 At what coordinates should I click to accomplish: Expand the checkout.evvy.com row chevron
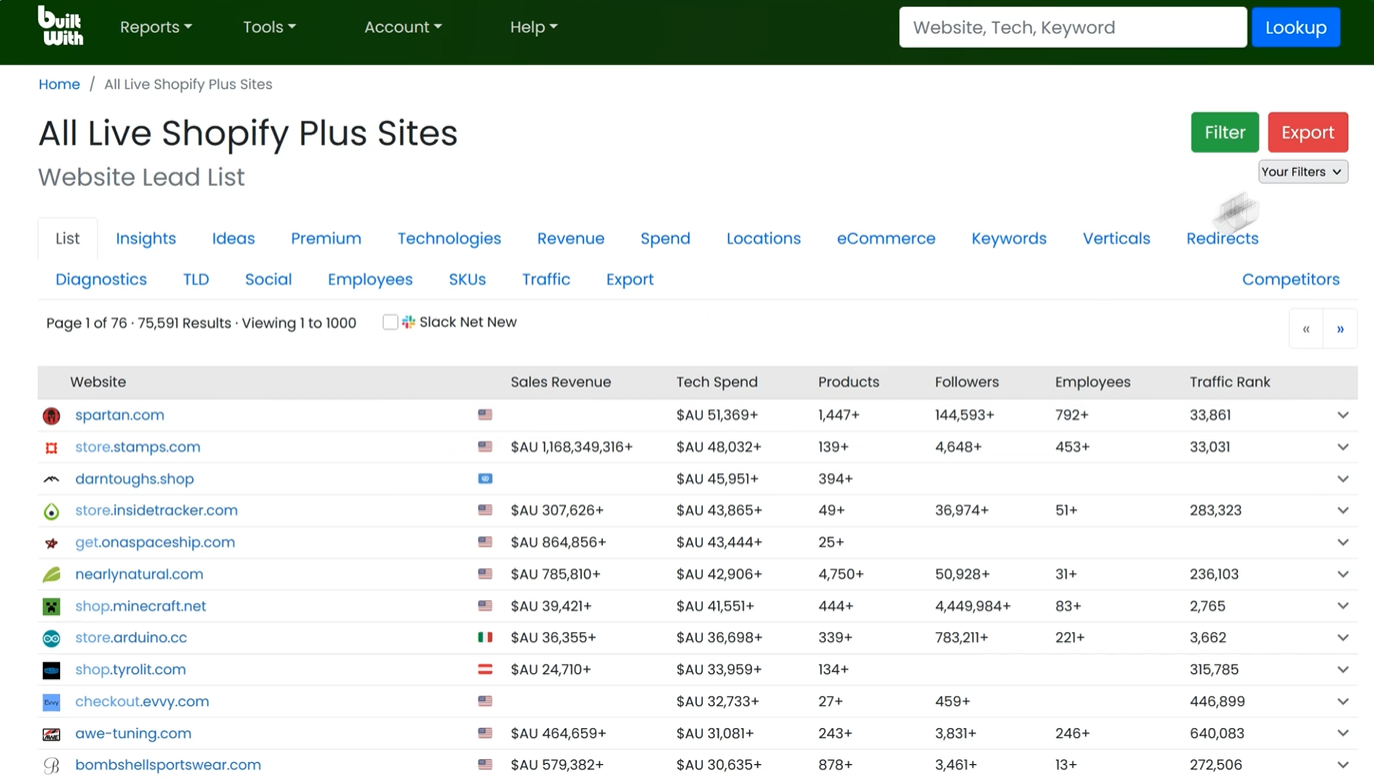1343,701
